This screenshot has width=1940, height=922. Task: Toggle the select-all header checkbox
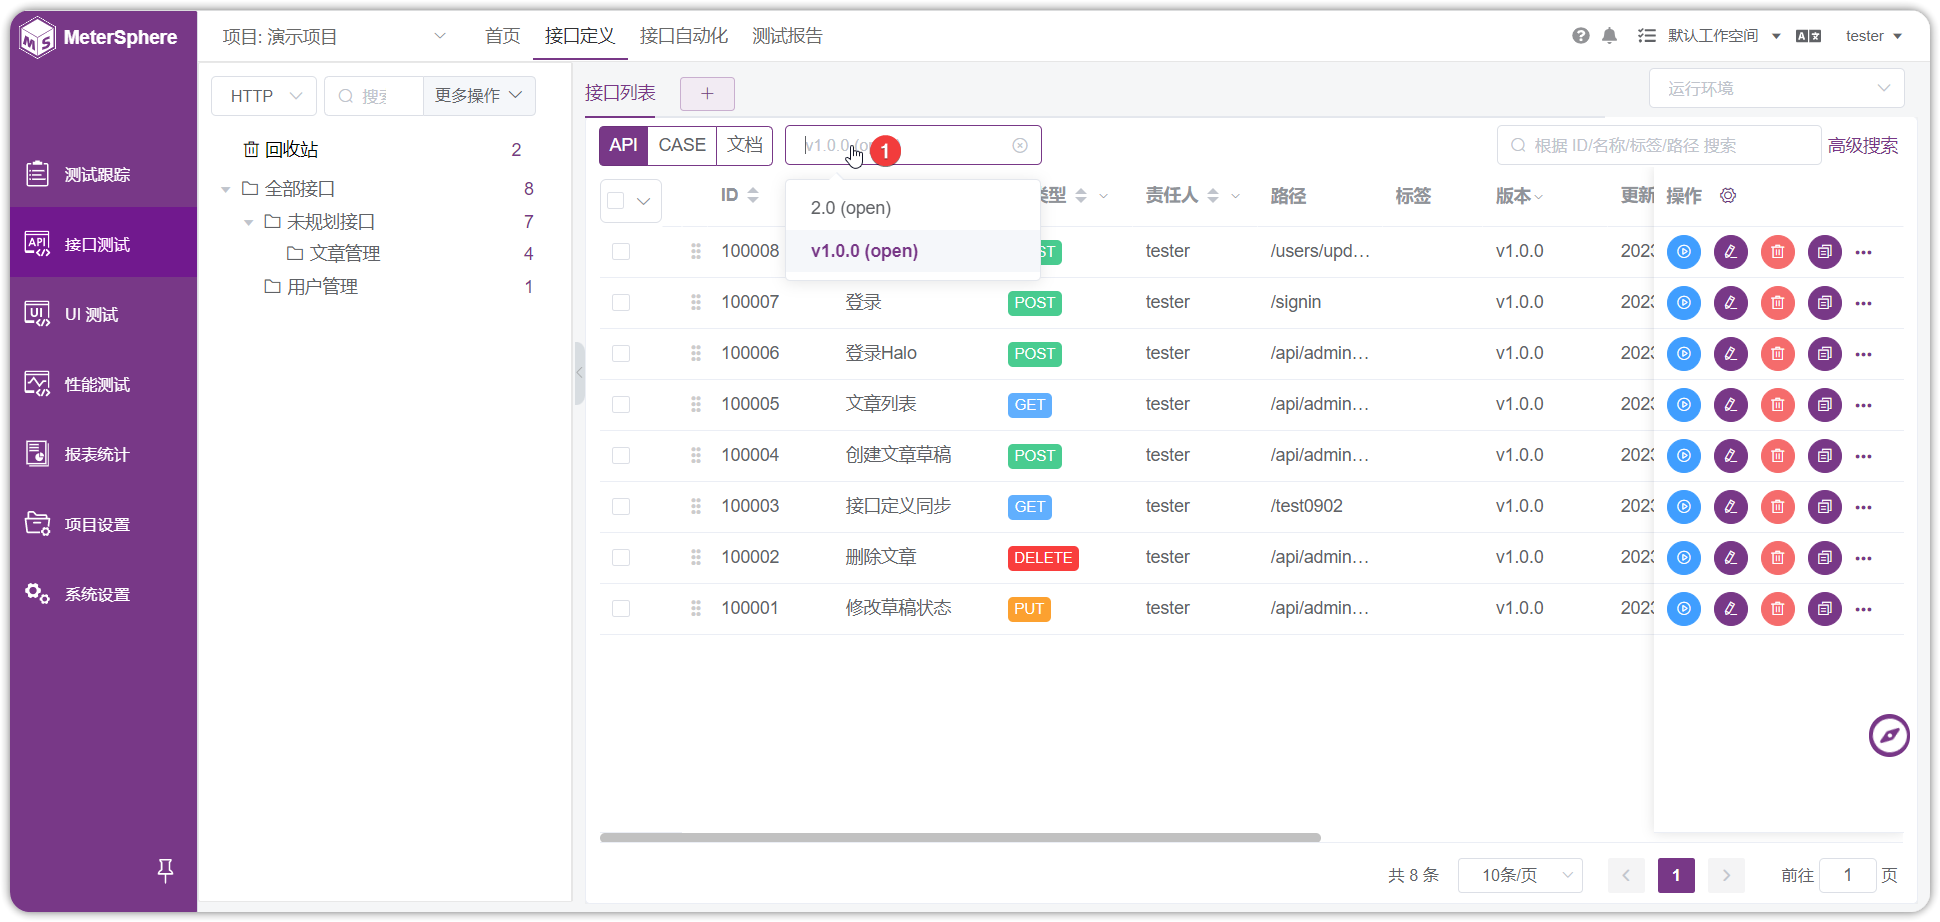click(616, 201)
